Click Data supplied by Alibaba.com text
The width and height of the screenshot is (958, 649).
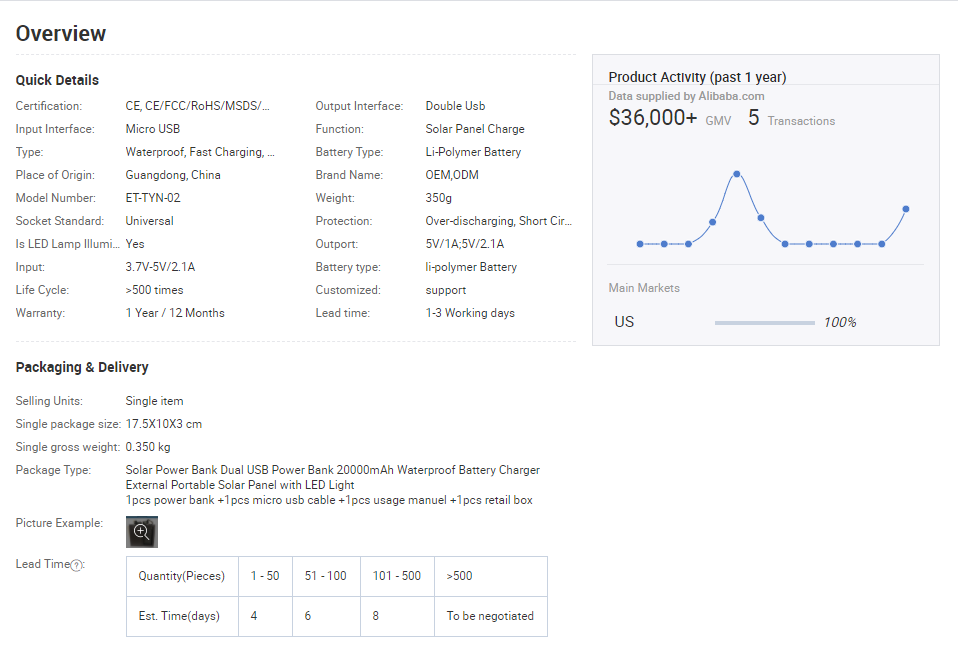coord(686,96)
